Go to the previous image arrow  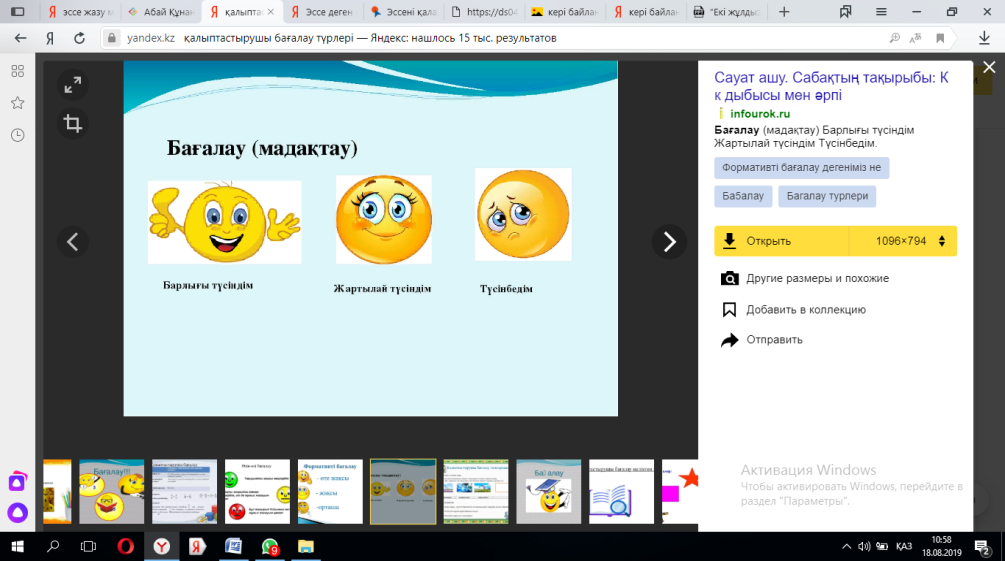pos(72,241)
